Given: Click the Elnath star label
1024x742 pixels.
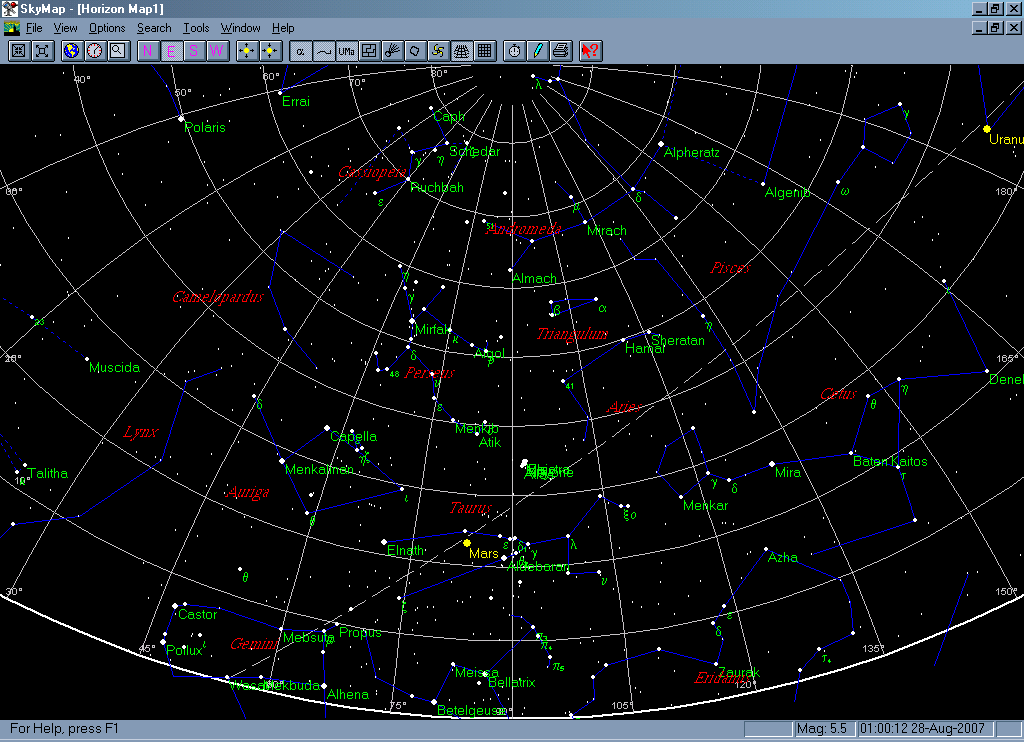Looking at the screenshot, I should 406,550.
